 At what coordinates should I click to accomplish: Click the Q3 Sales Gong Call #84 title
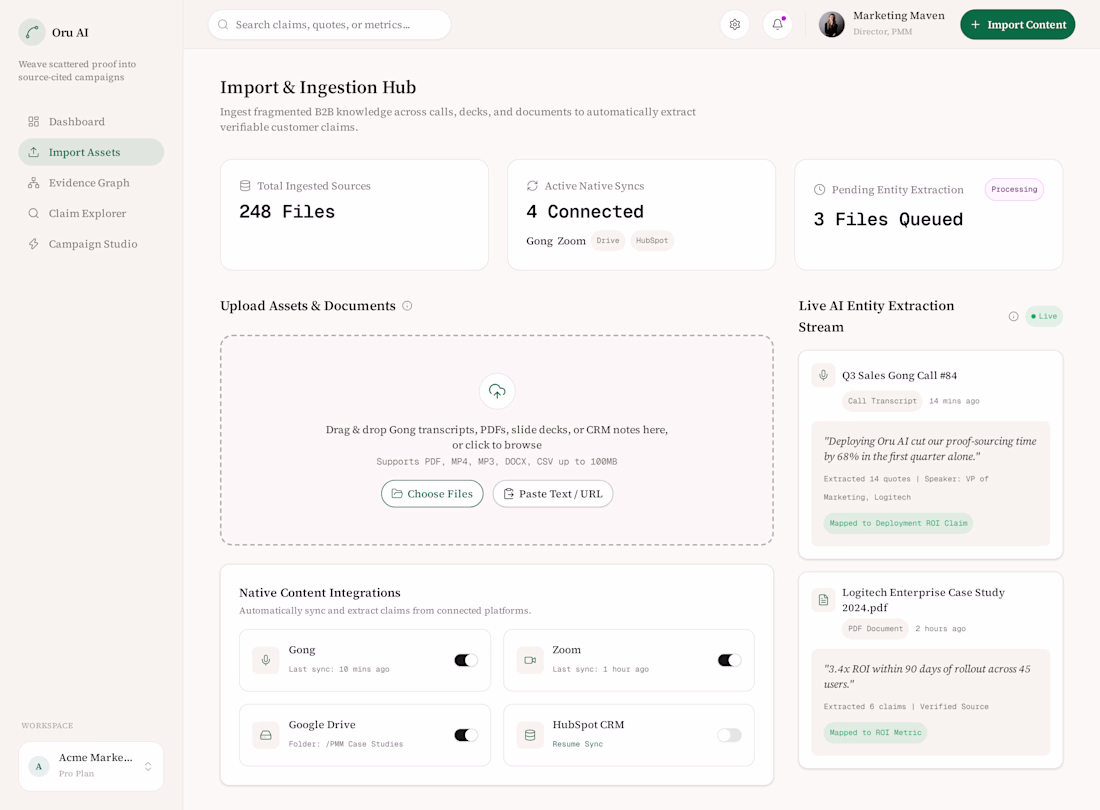pyautogui.click(x=899, y=375)
